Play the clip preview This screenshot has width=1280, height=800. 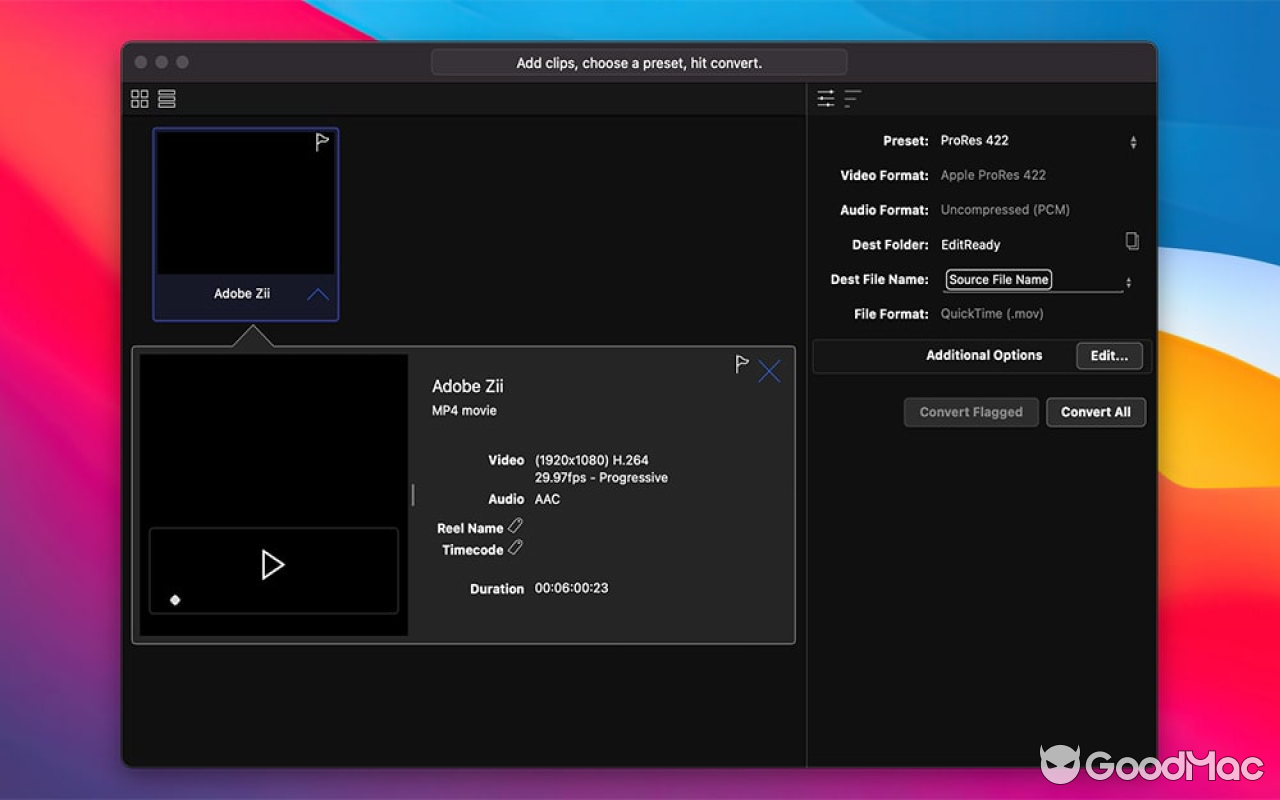[272, 563]
